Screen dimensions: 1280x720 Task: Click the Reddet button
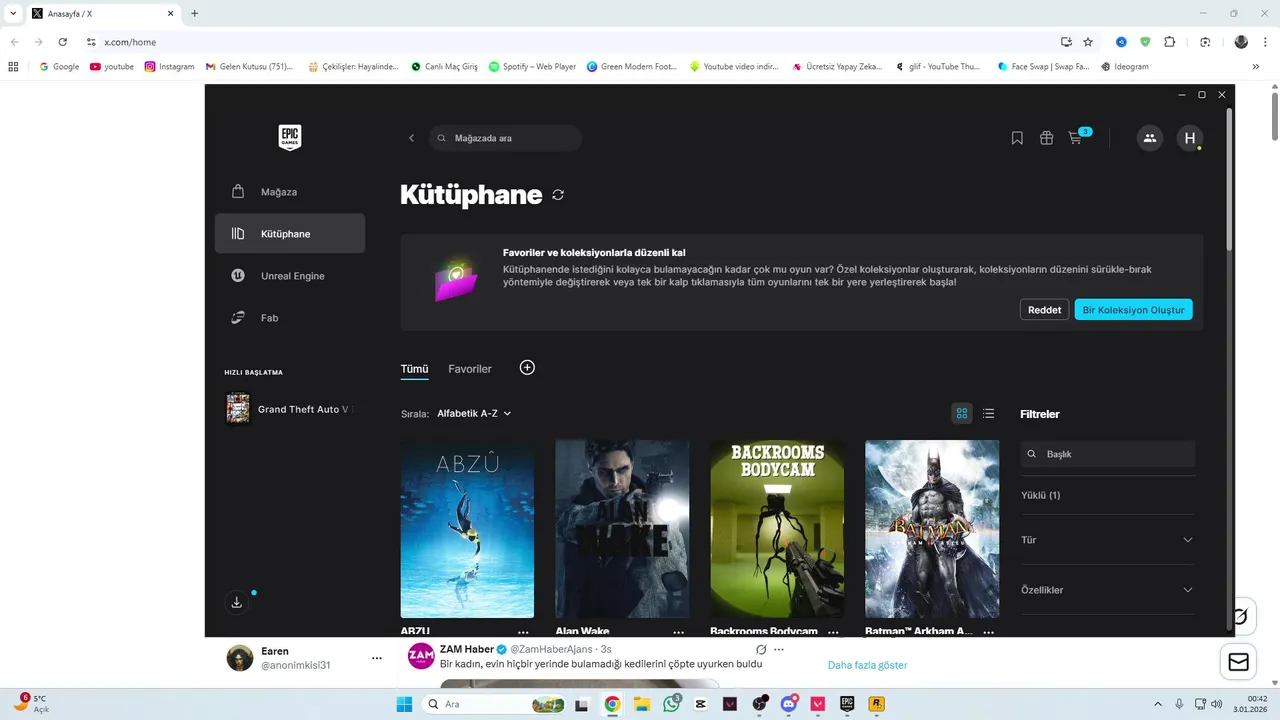(x=1044, y=310)
